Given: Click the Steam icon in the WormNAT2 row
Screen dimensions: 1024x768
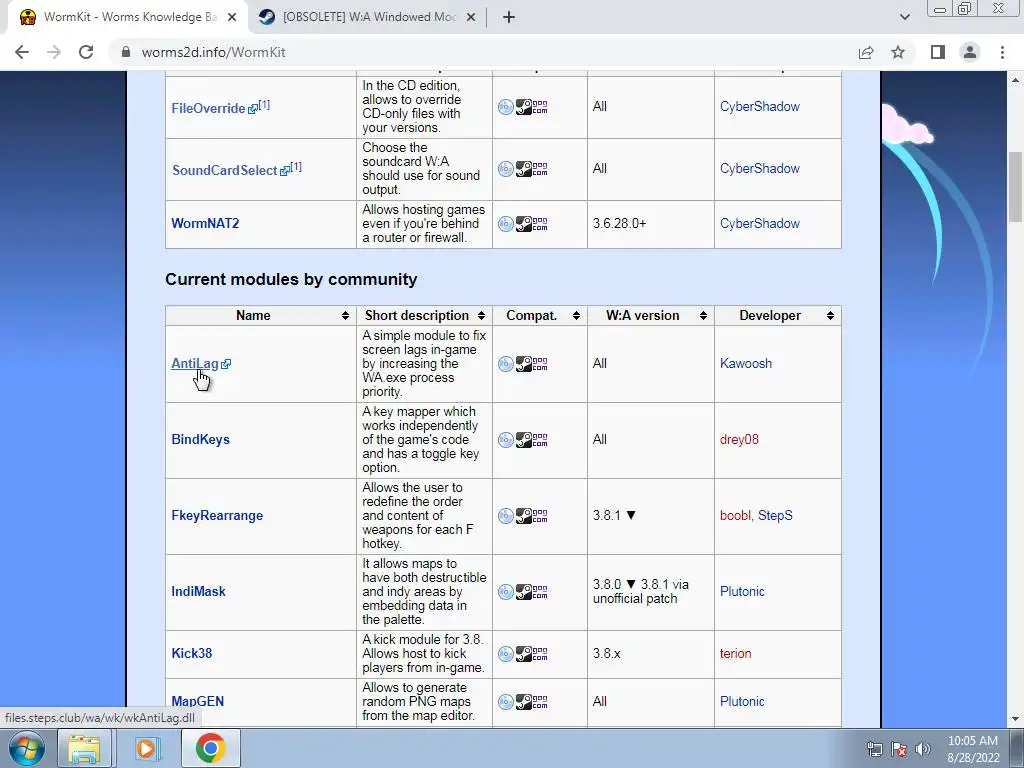Looking at the screenshot, I should pyautogui.click(x=524, y=223).
